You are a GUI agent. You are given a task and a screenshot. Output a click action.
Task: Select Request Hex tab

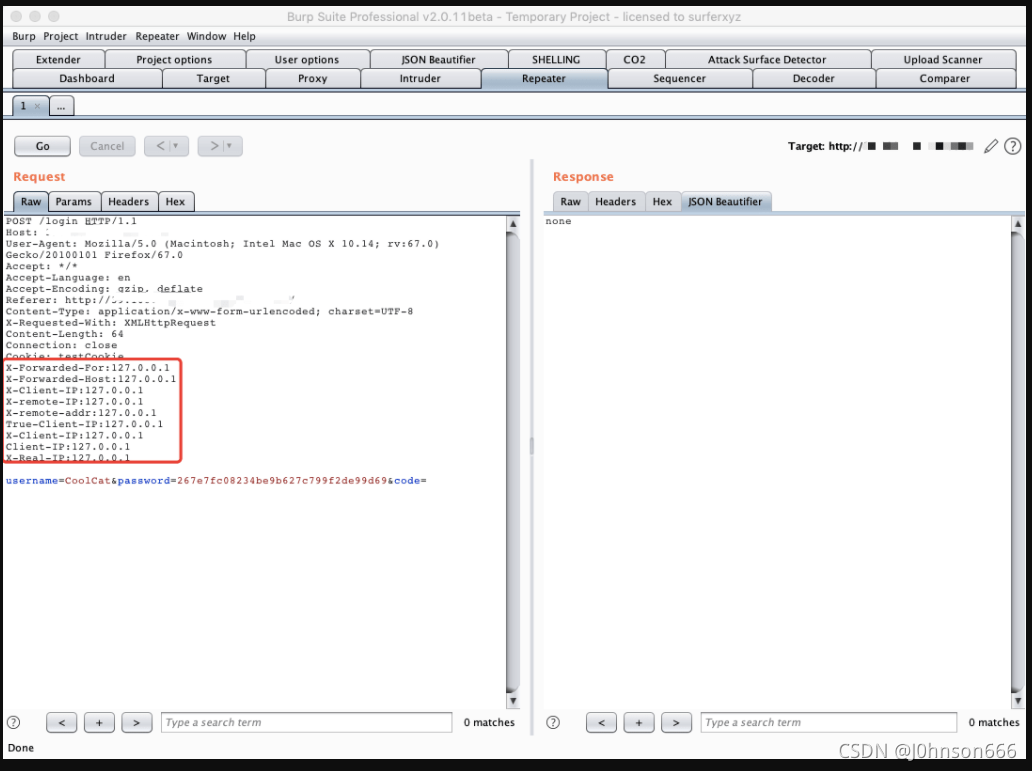[175, 201]
